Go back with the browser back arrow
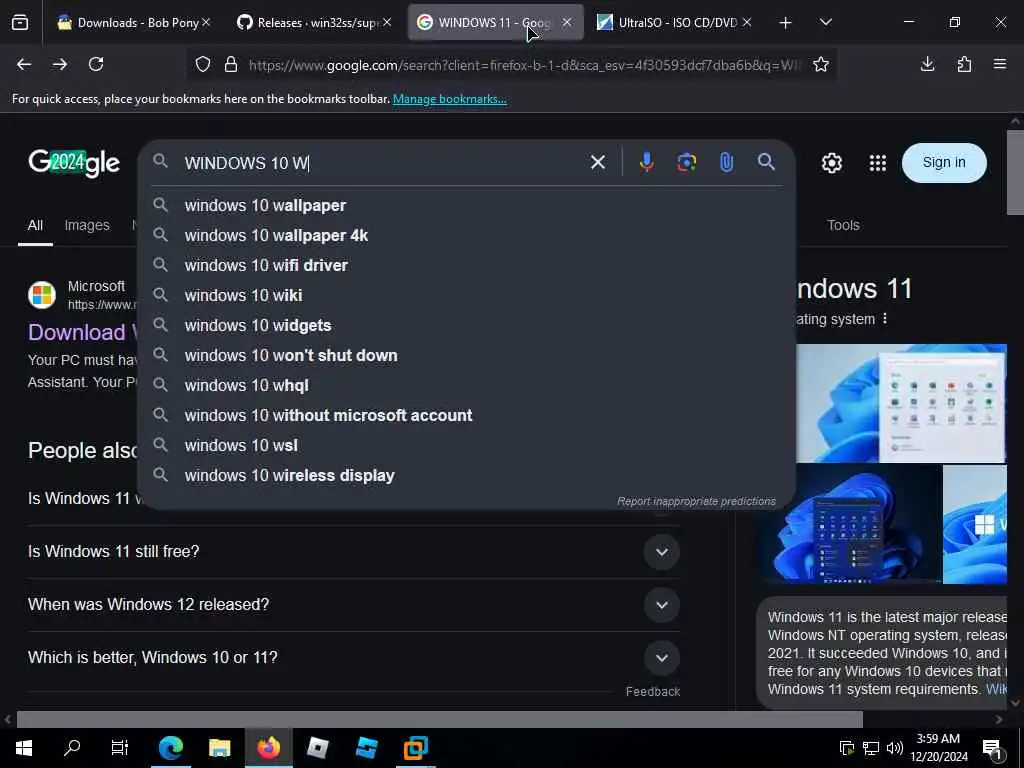This screenshot has width=1024, height=768. (x=24, y=64)
